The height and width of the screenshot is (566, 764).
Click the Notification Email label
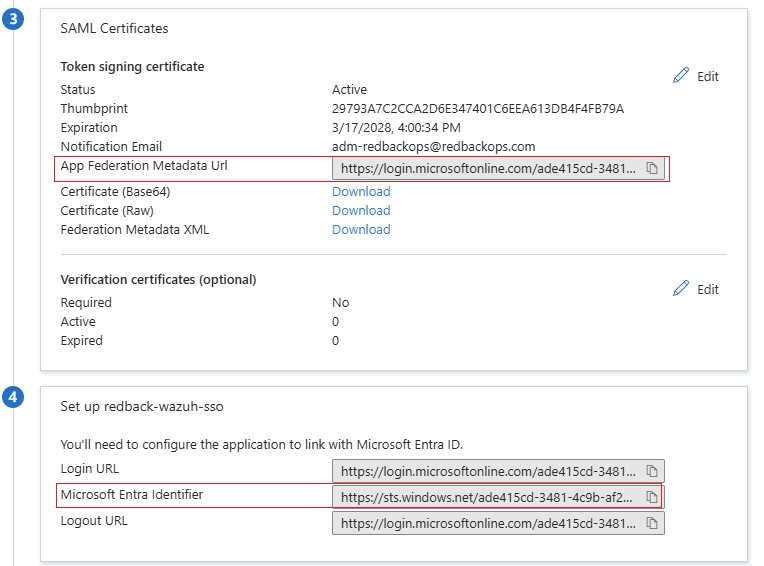tap(111, 147)
